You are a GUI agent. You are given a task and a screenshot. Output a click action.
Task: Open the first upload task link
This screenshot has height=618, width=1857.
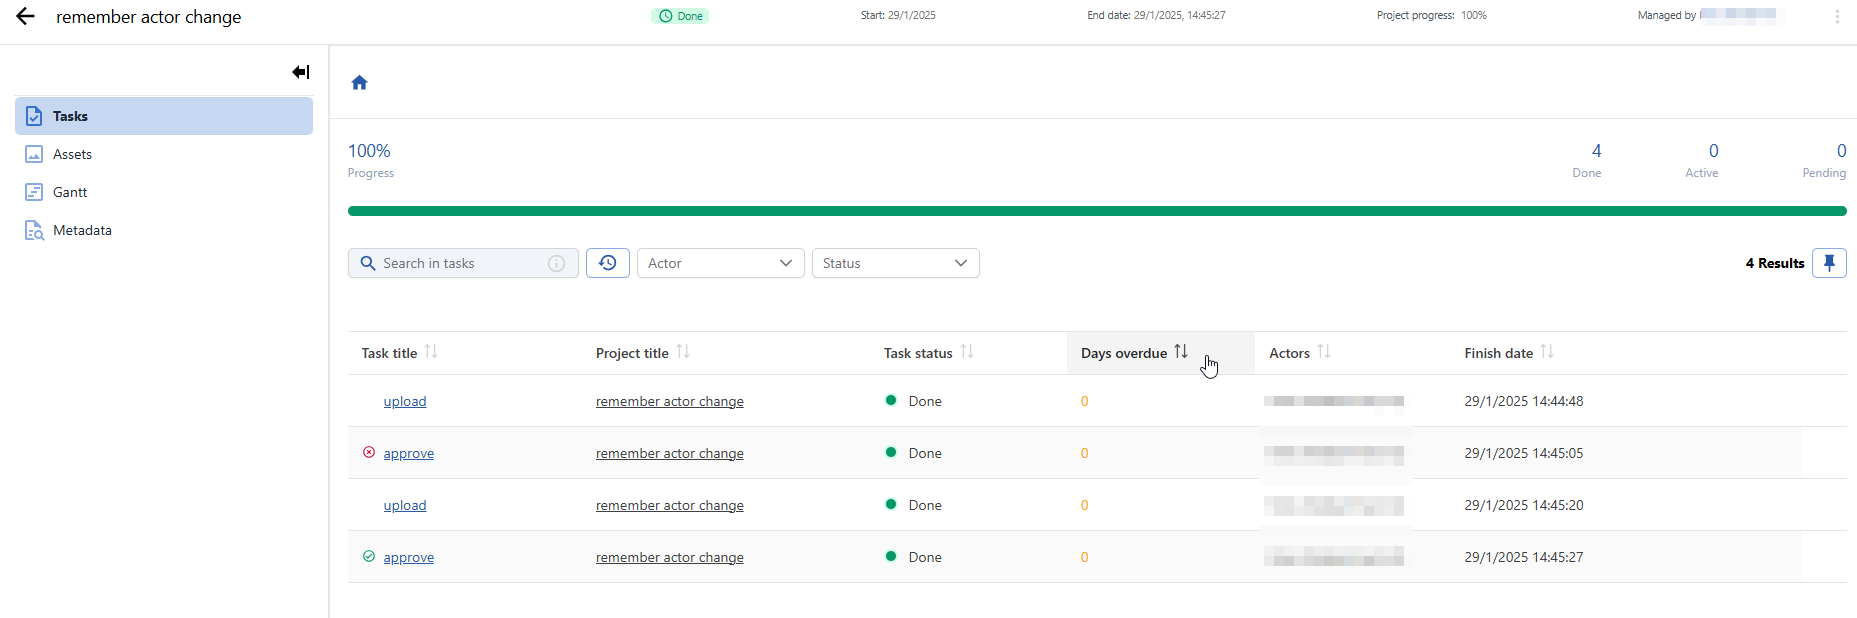click(405, 401)
